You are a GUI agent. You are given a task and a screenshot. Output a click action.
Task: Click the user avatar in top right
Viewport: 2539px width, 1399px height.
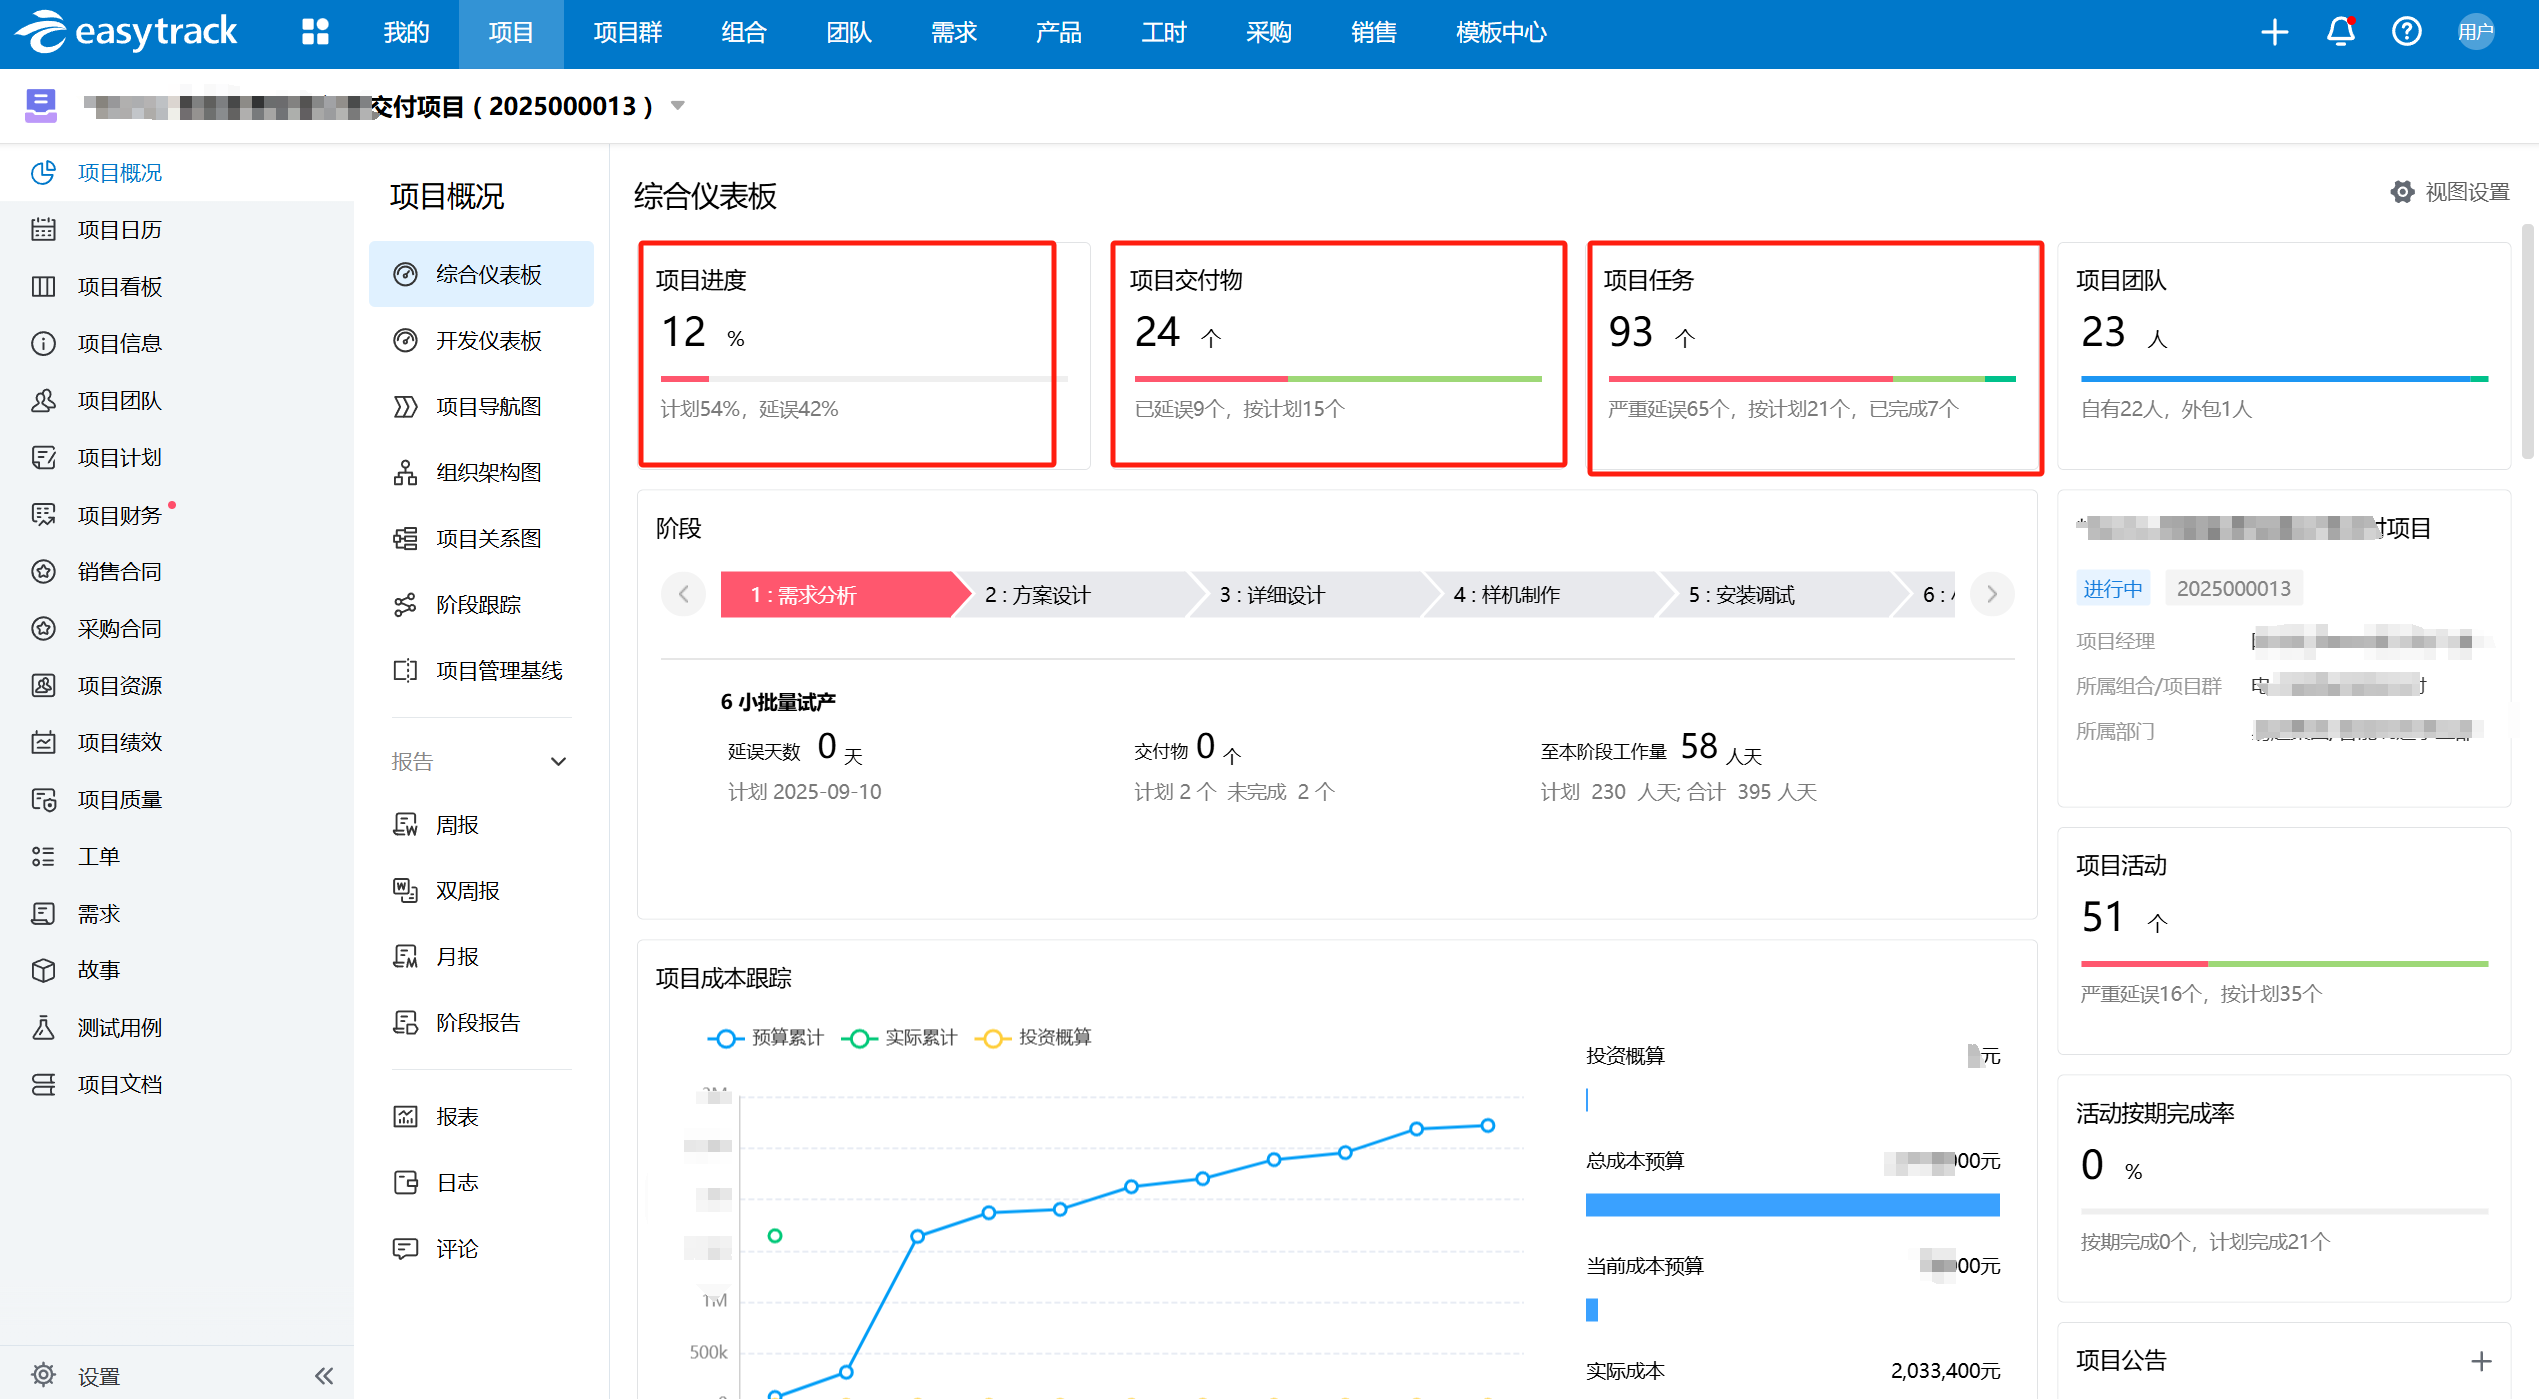coord(2476,32)
